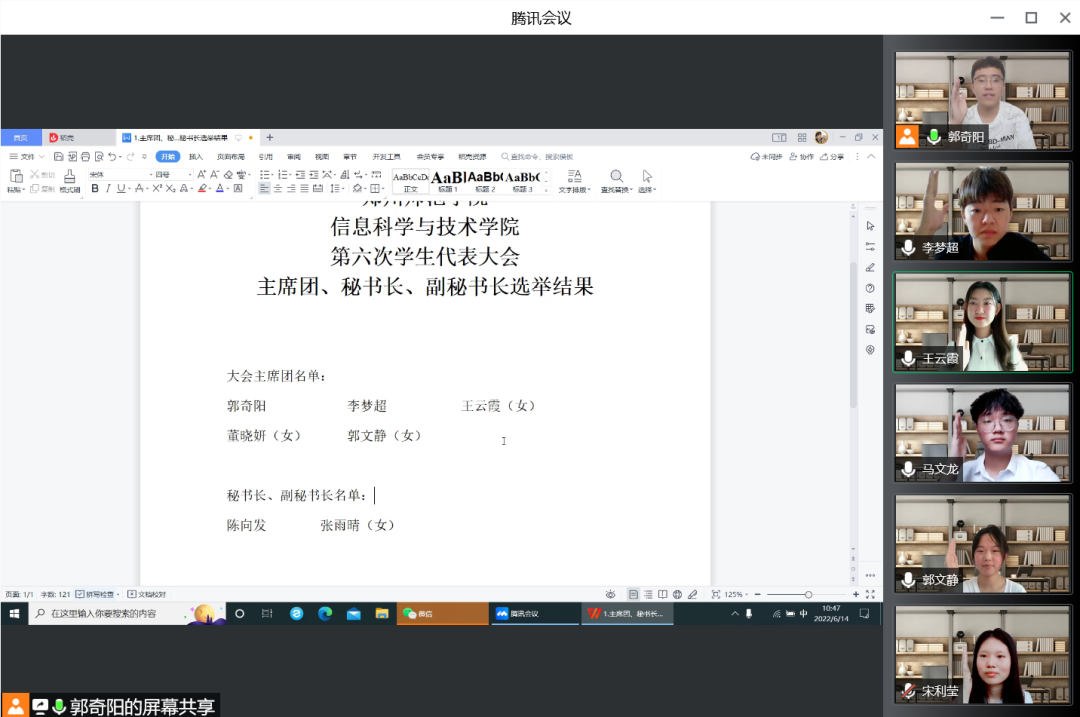Click the superscript X² icon

click(x=157, y=188)
